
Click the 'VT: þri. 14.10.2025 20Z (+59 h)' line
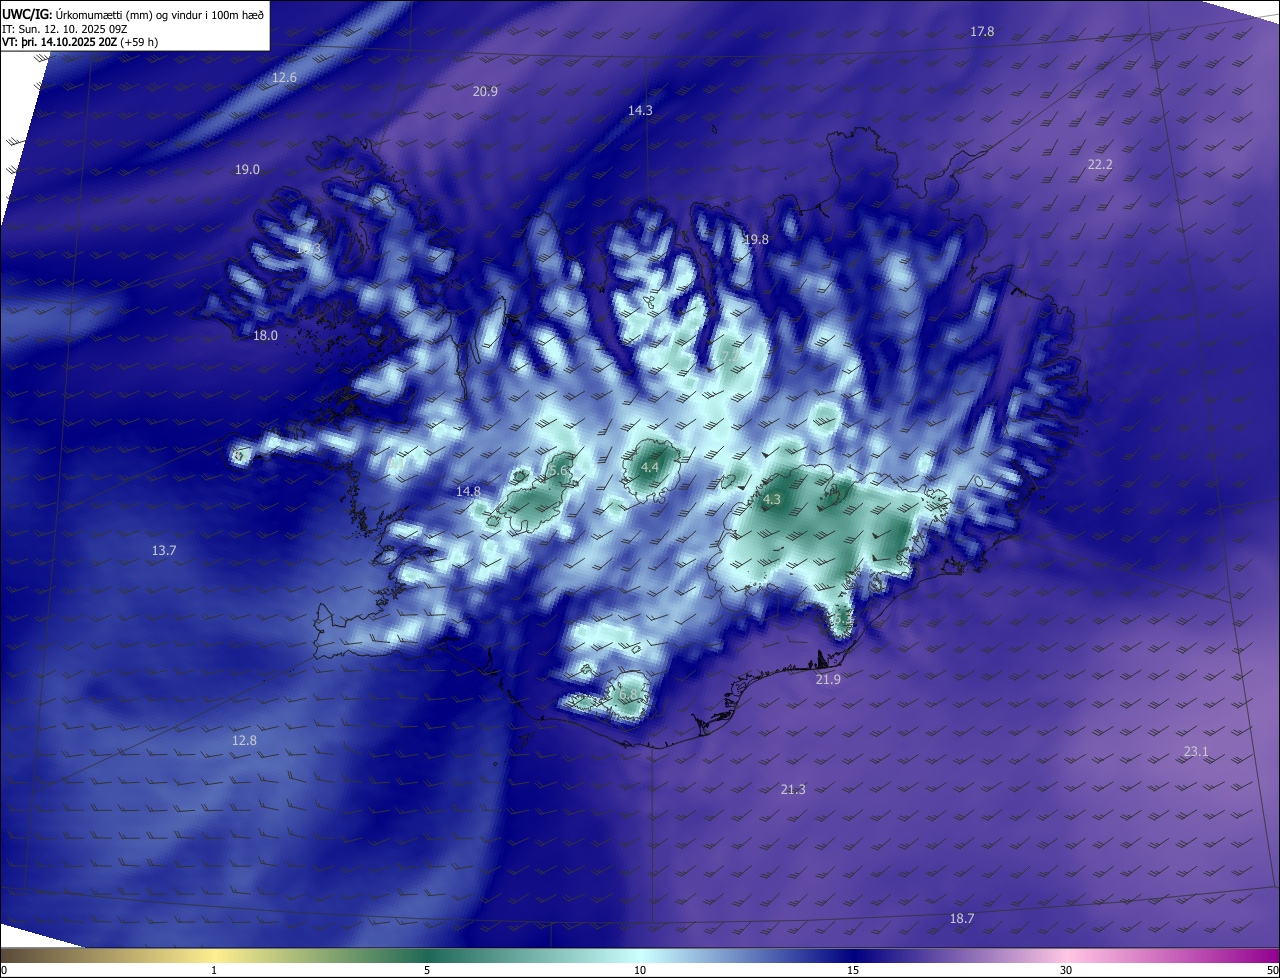coord(80,42)
